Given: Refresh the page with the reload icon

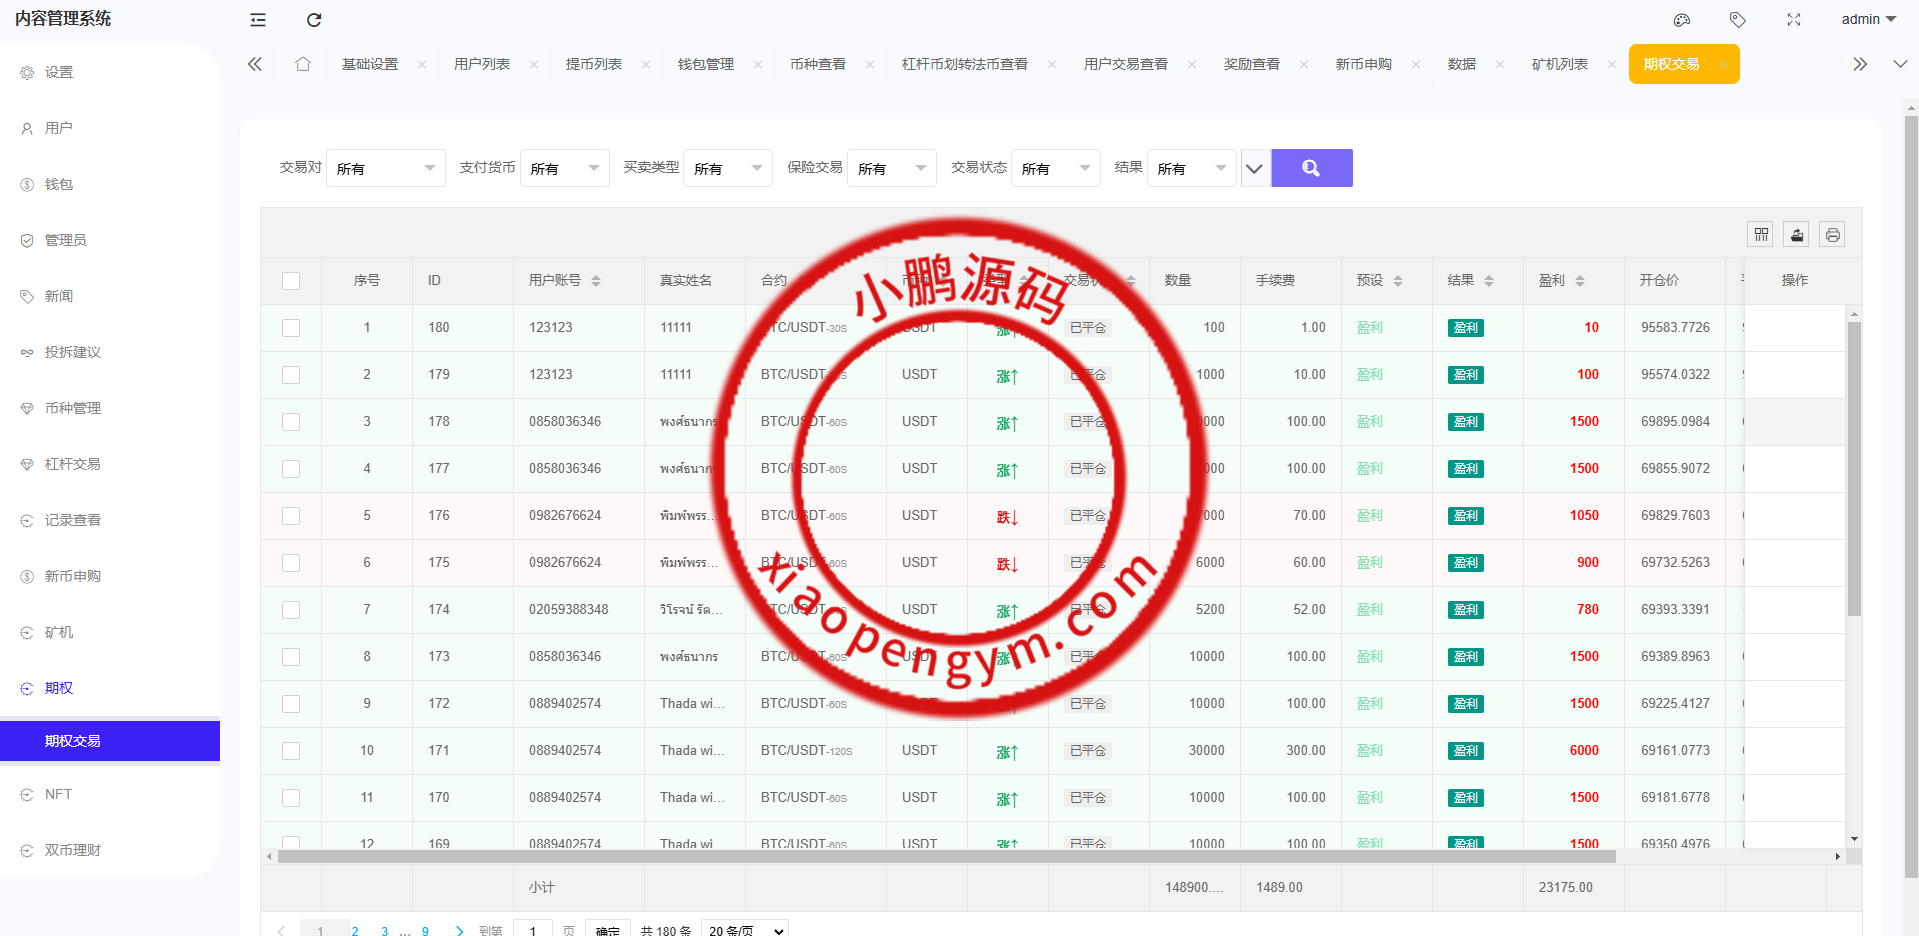Looking at the screenshot, I should pyautogui.click(x=314, y=20).
